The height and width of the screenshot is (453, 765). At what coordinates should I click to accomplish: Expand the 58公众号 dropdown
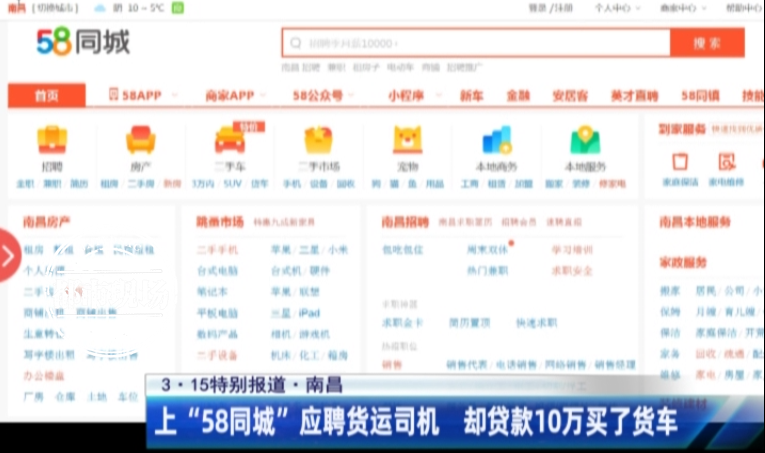point(351,95)
